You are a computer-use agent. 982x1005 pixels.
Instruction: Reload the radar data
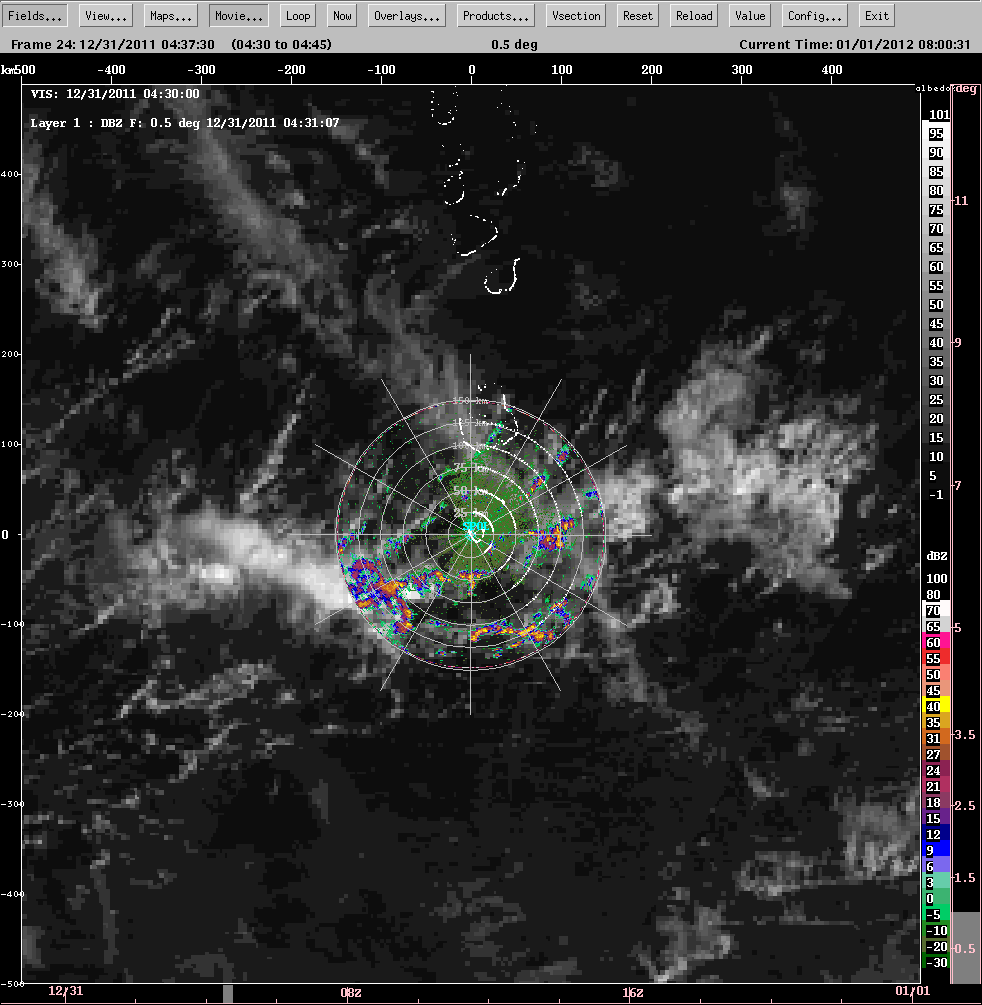[x=694, y=16]
